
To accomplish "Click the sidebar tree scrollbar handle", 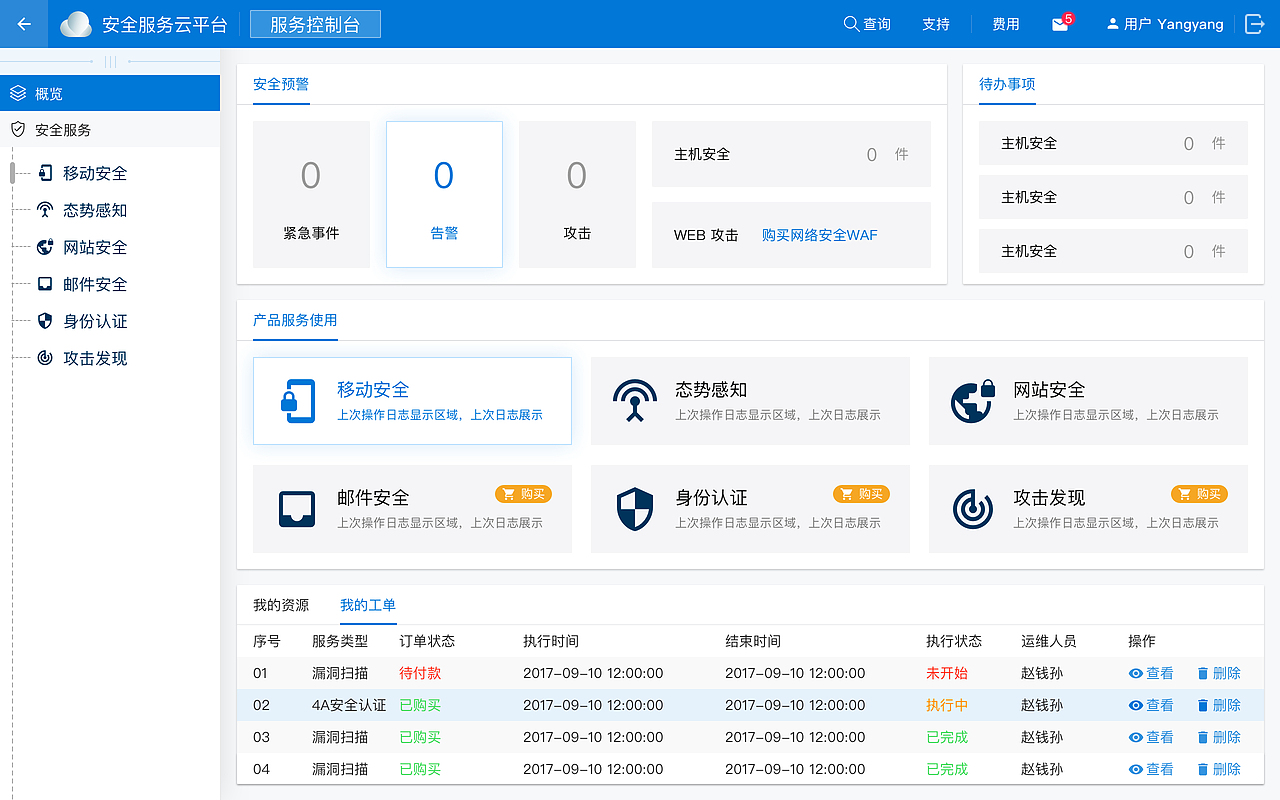I will (x=12, y=173).
